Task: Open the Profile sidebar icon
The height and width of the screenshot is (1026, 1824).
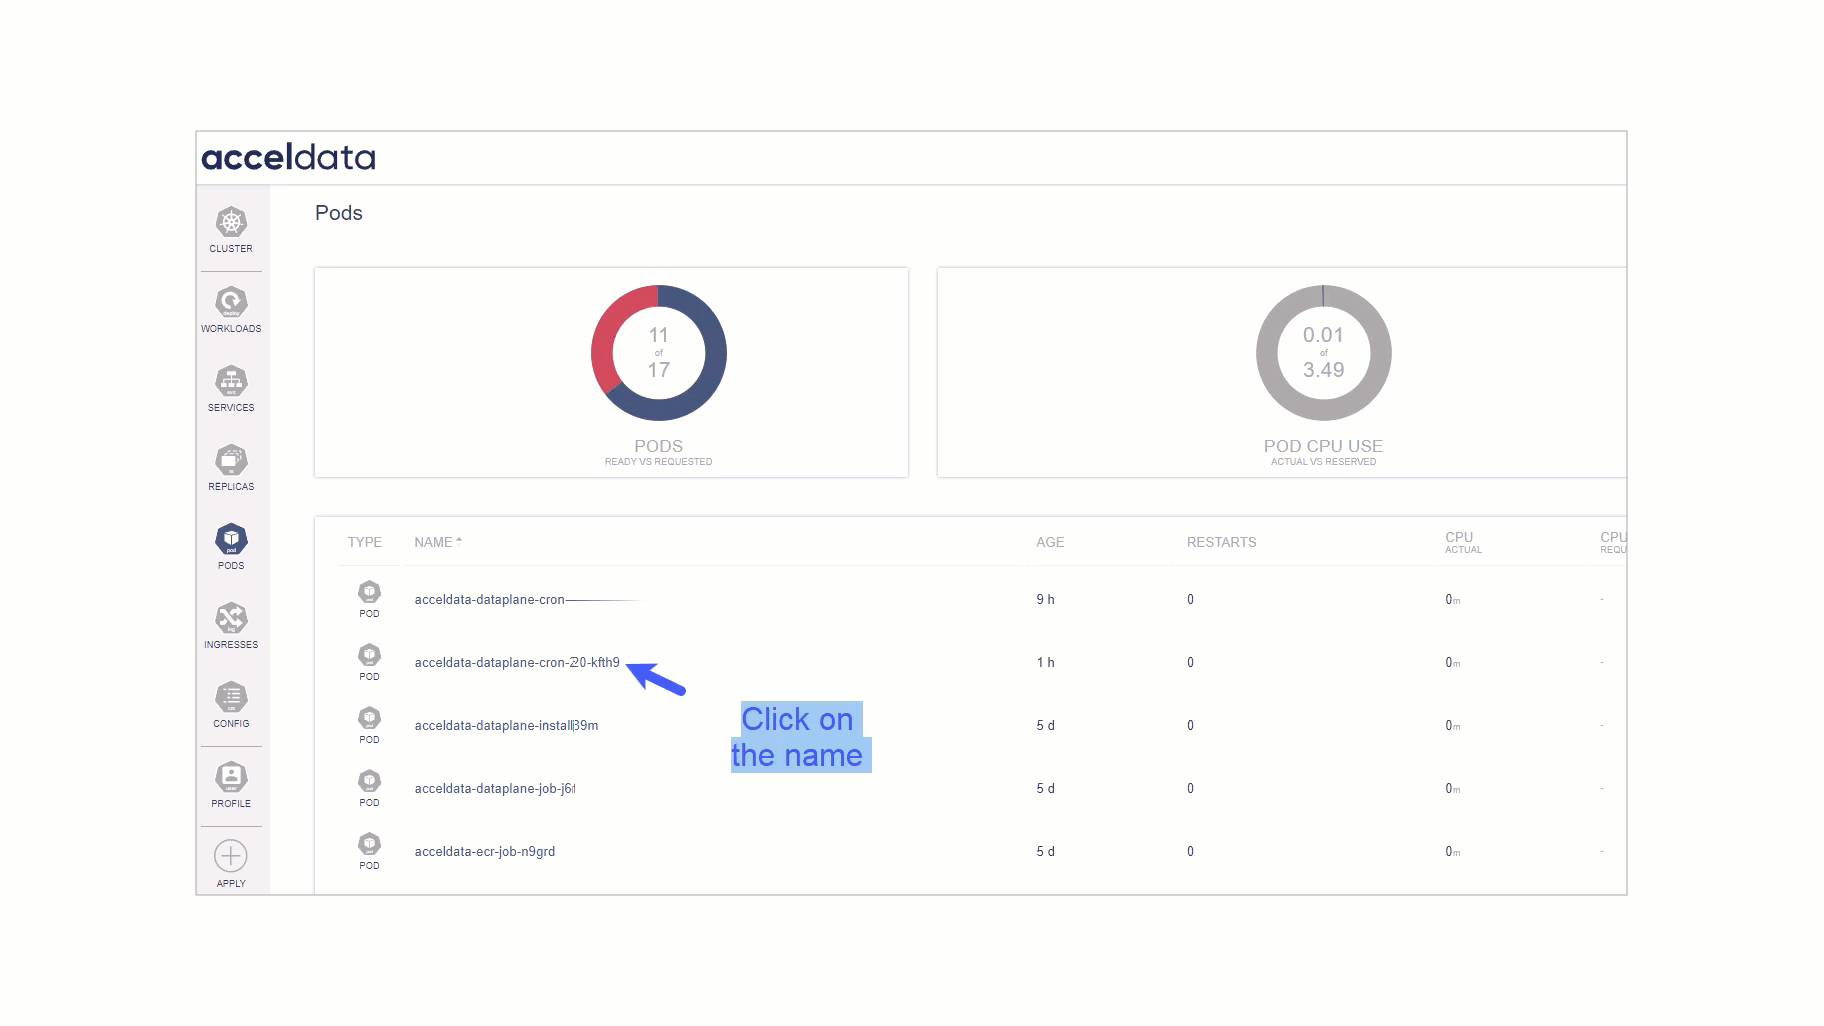Action: tap(231, 776)
